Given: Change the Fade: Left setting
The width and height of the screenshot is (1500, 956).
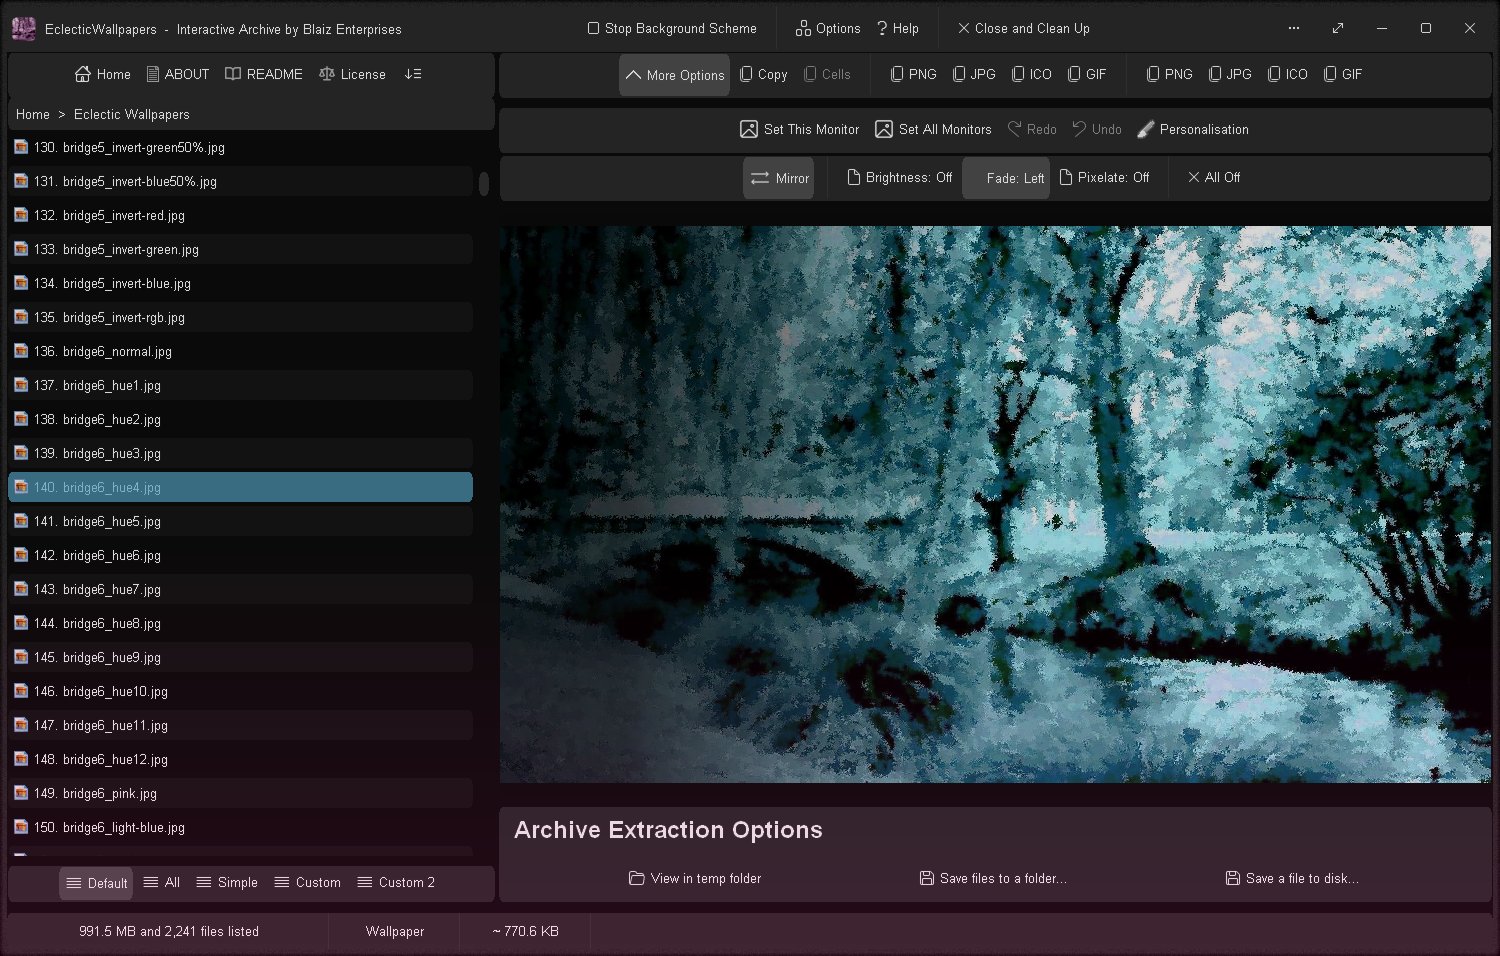Looking at the screenshot, I should [x=1006, y=178].
